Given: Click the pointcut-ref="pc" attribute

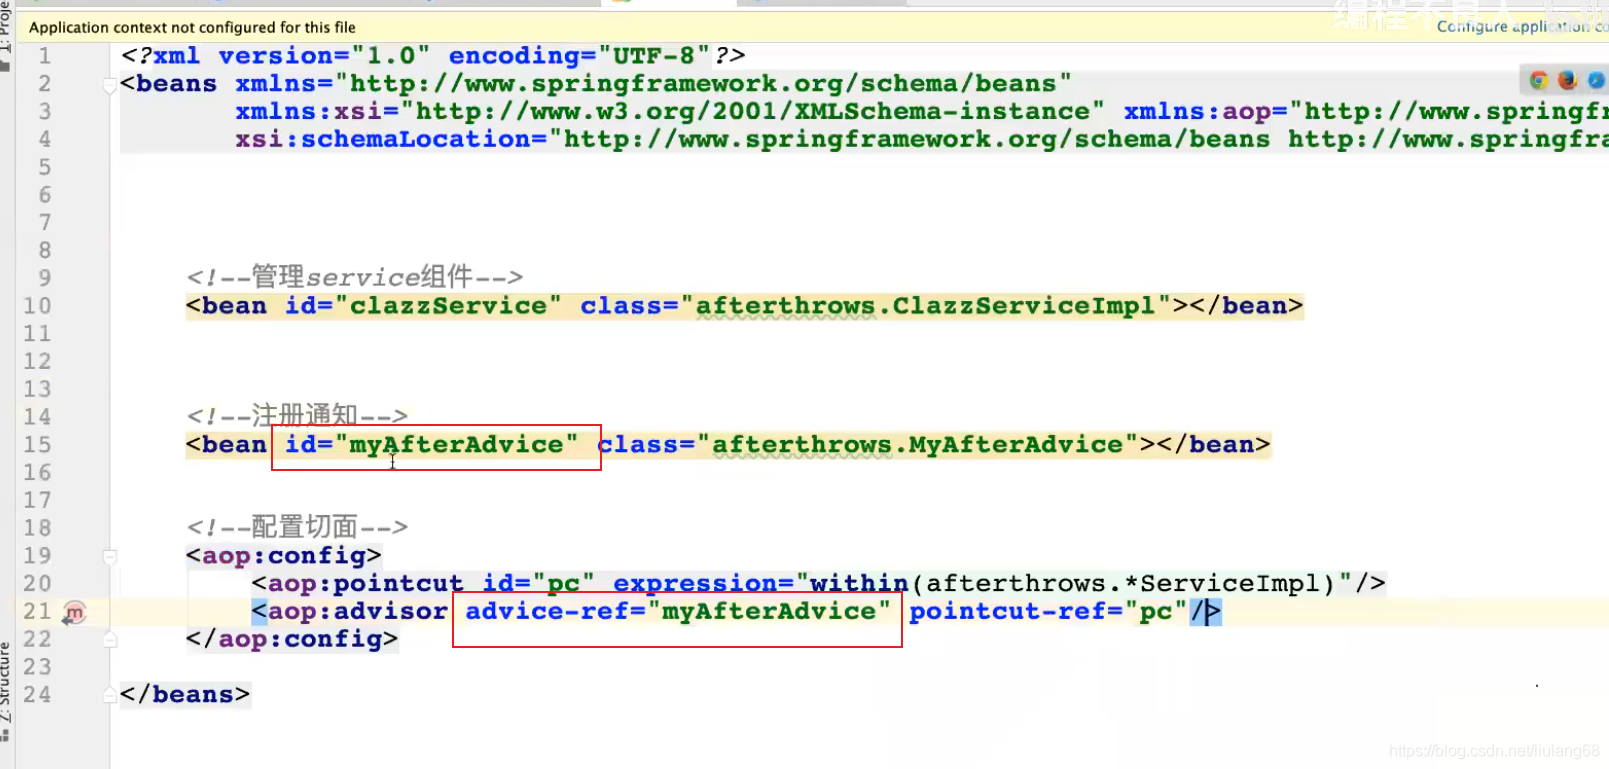Looking at the screenshot, I should pyautogui.click(x=1048, y=611).
